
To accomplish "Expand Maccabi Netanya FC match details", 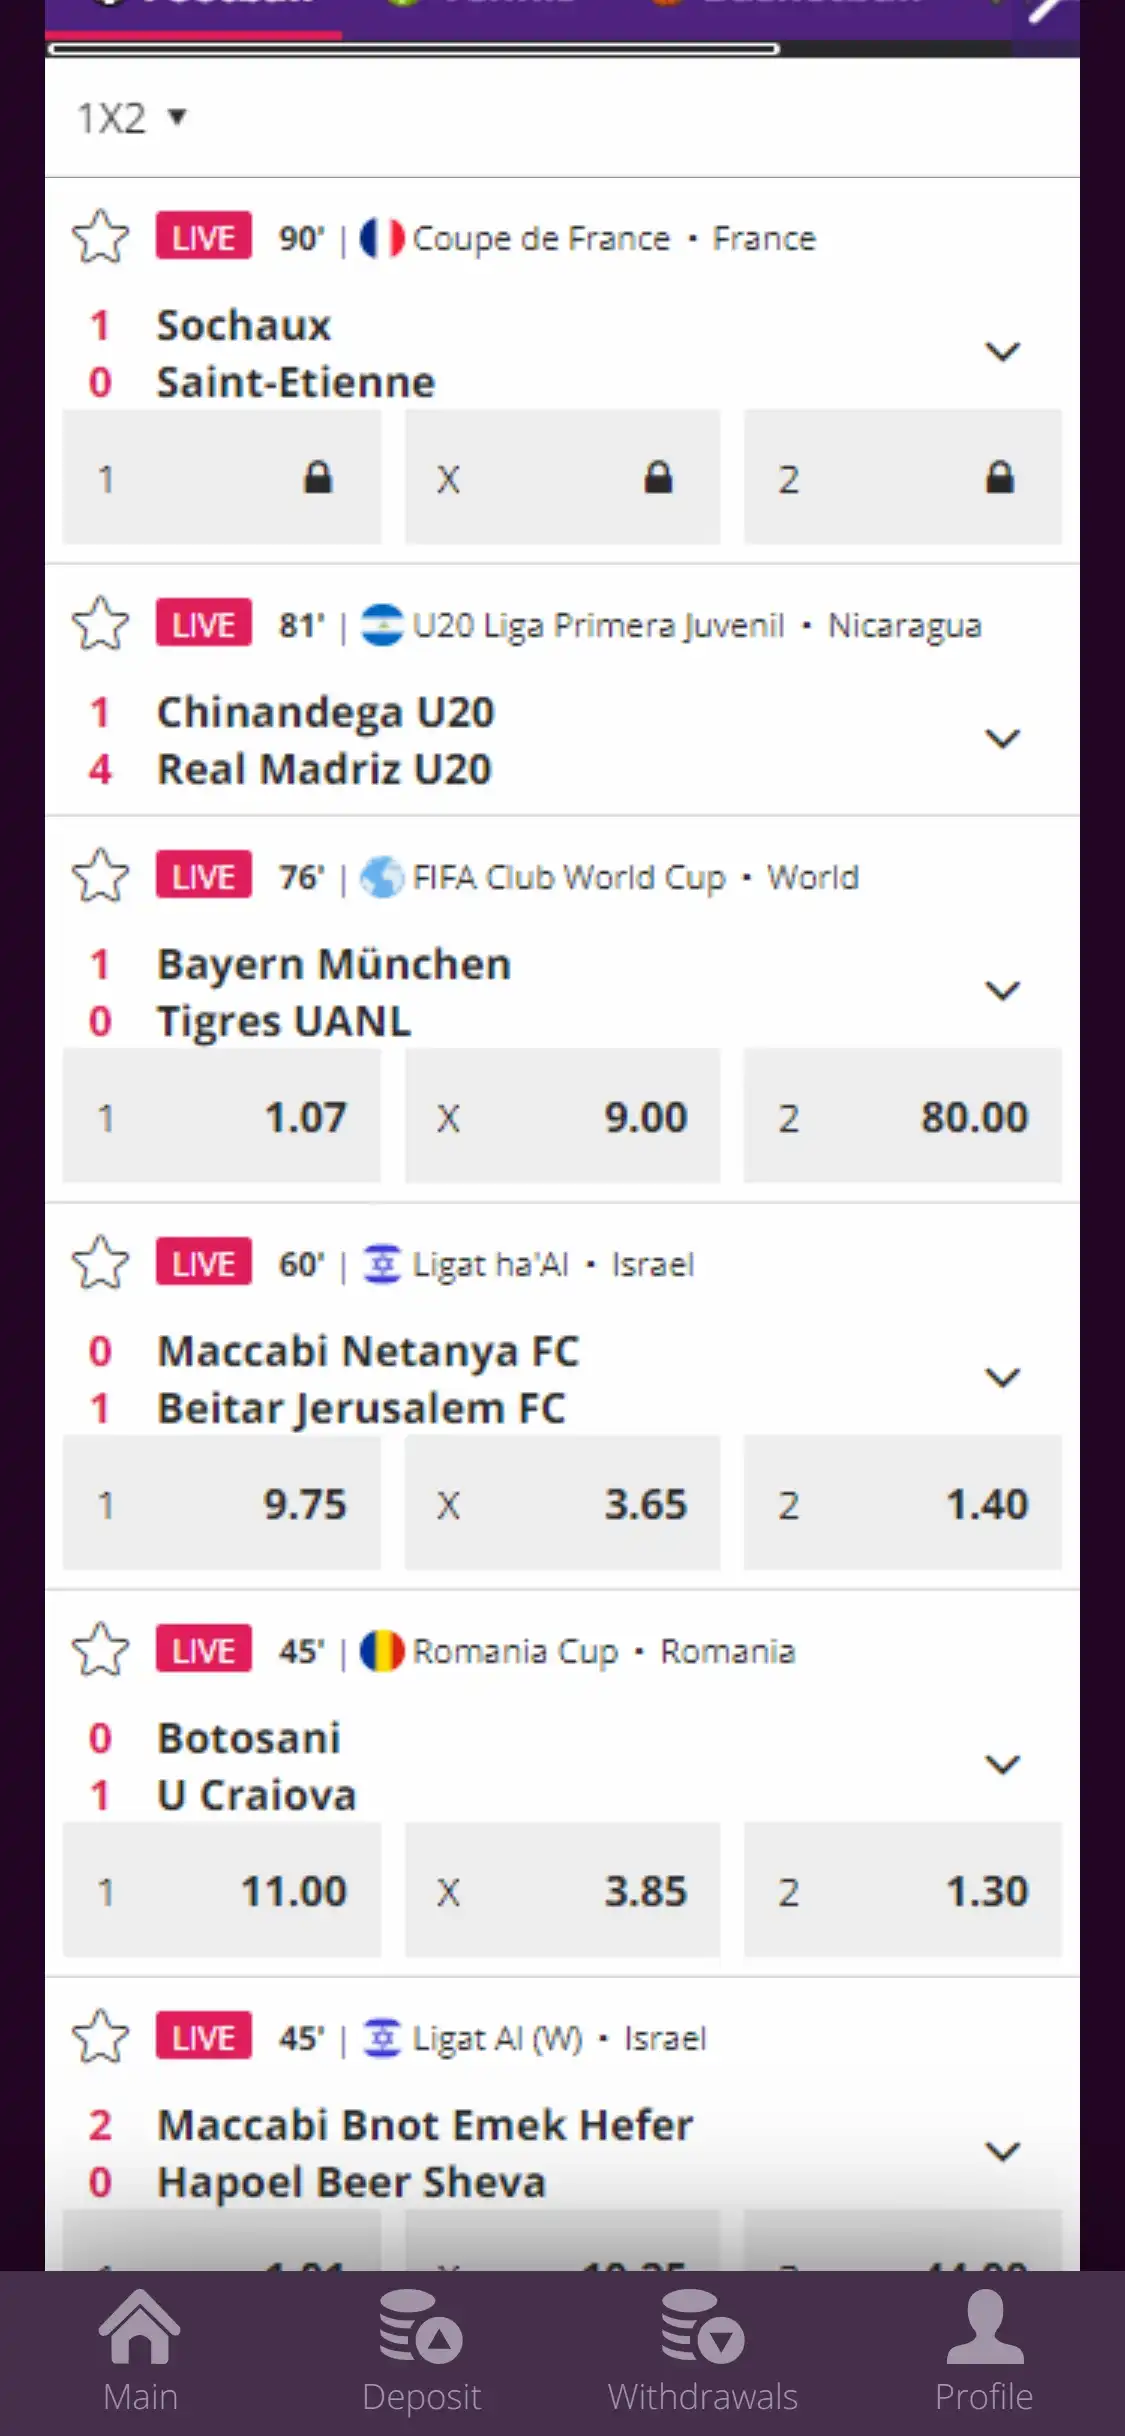I will (1002, 1378).
